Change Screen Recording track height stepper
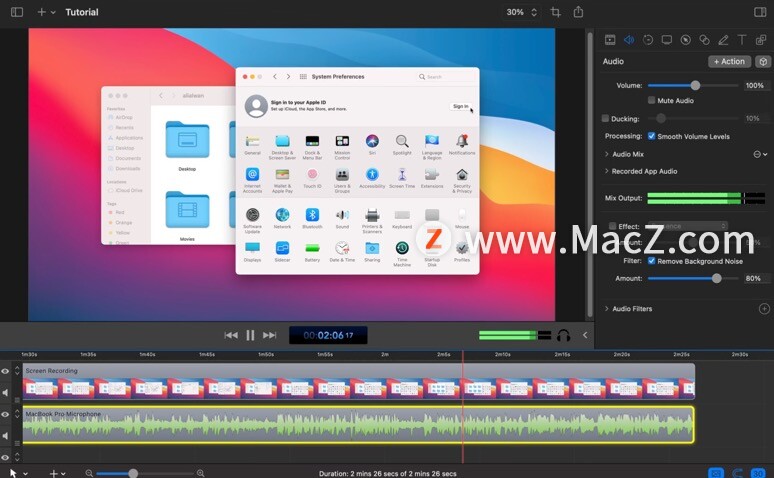Screen dimensions: 774x478 pos(17,370)
